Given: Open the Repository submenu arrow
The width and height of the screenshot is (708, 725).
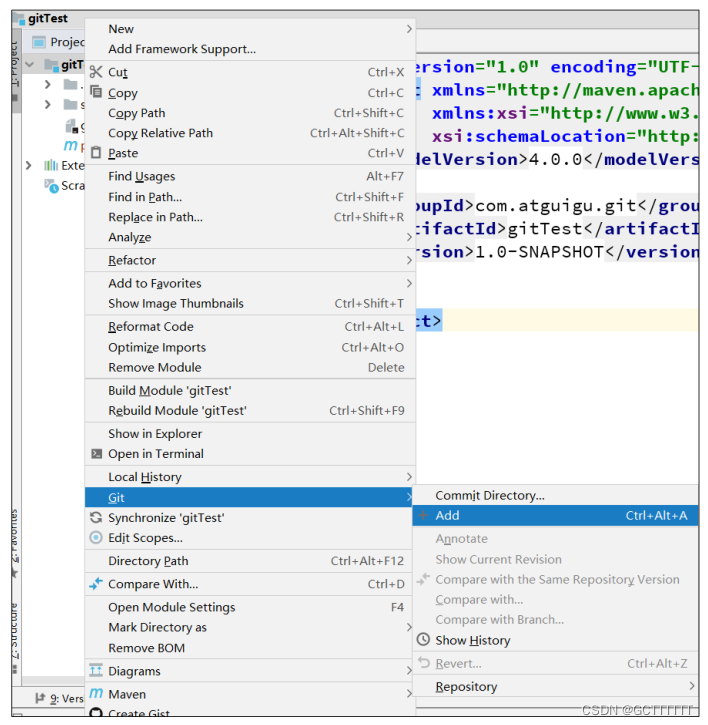Looking at the screenshot, I should [x=692, y=686].
